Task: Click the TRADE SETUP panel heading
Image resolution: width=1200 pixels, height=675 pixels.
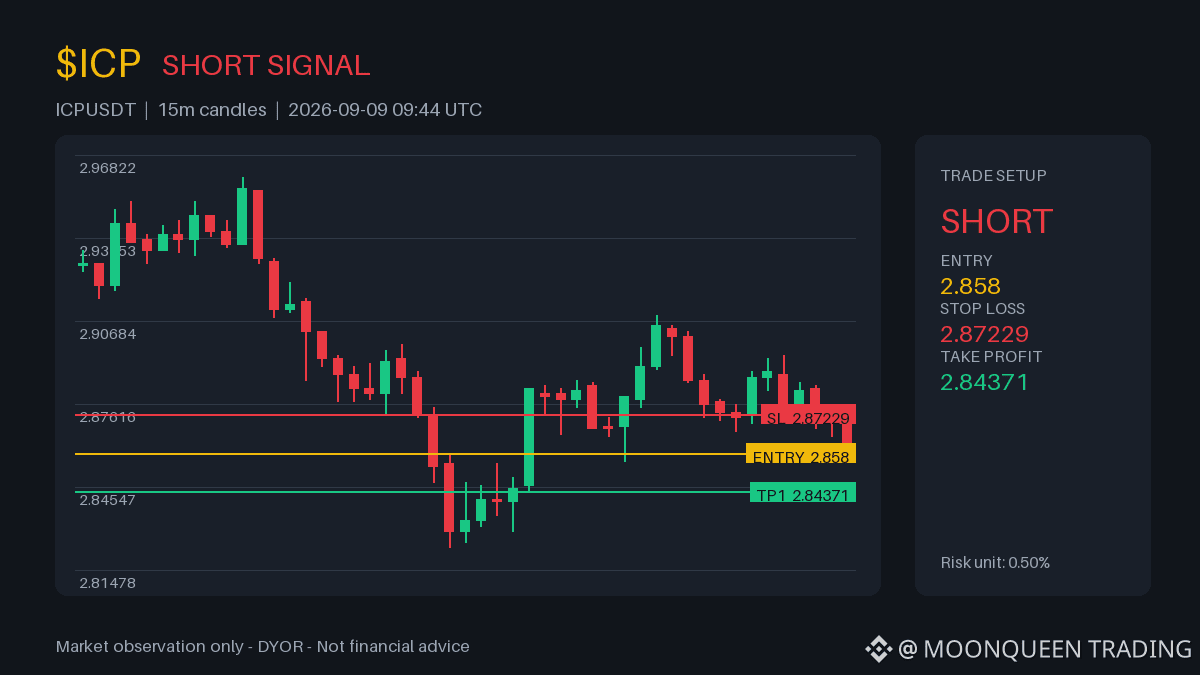Action: click(x=994, y=176)
